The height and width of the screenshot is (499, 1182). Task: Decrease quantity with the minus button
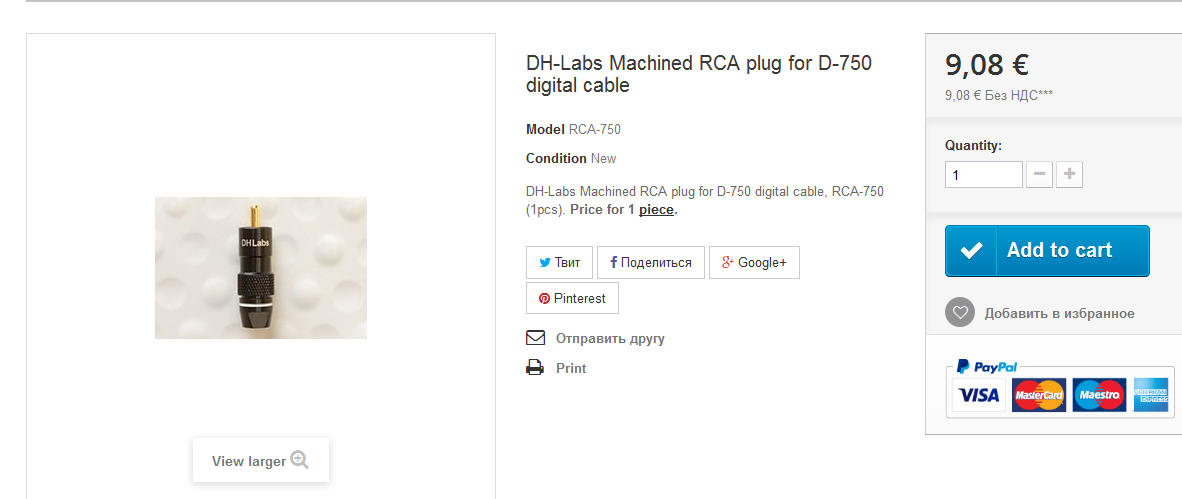click(1040, 175)
